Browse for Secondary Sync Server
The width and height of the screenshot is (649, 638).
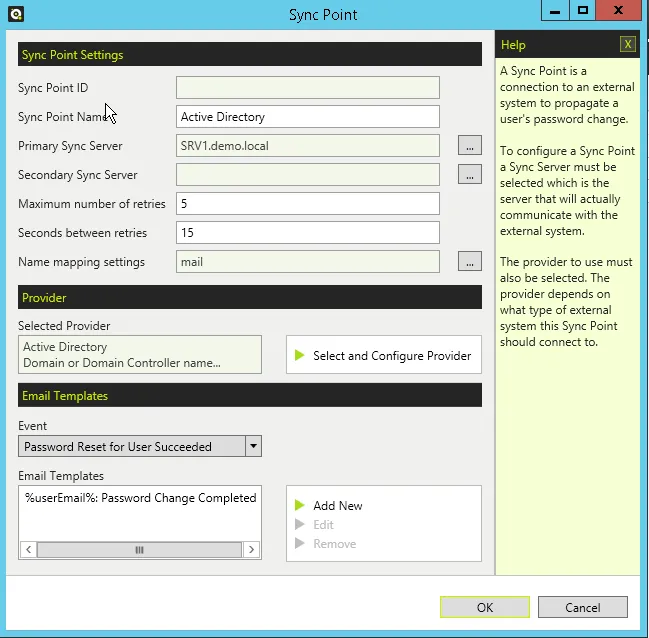pyautogui.click(x=469, y=174)
